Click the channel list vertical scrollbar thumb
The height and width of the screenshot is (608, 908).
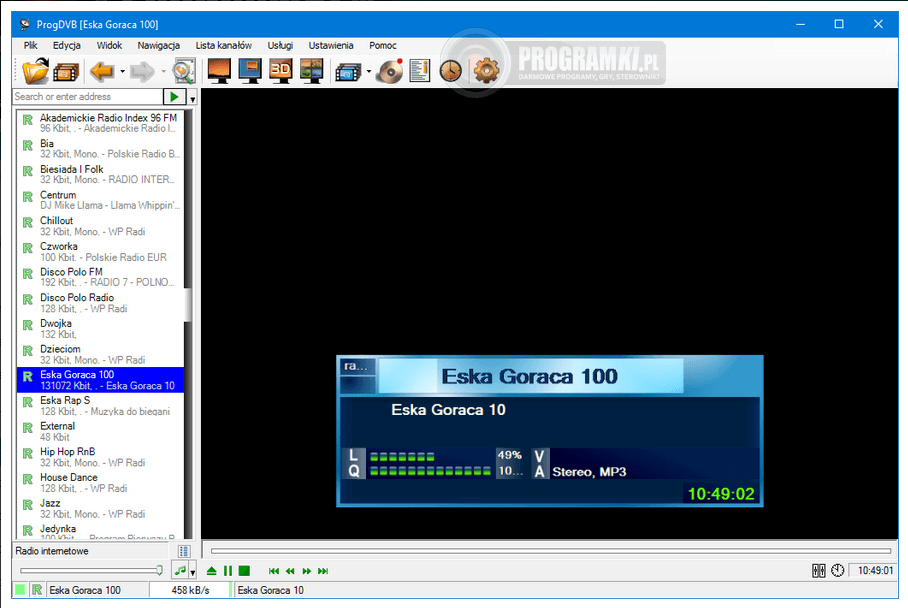[187, 305]
